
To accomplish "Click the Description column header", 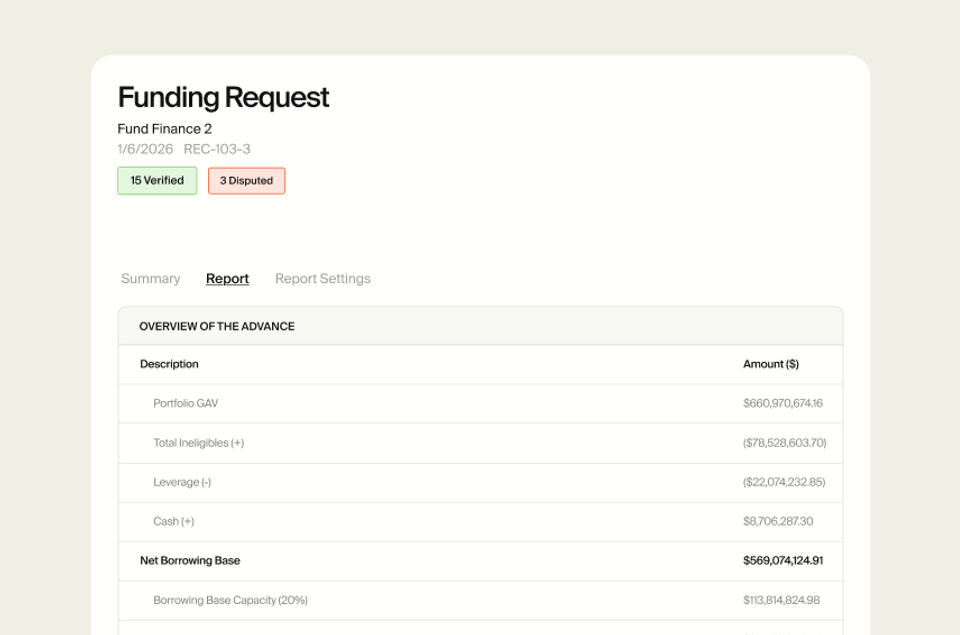I will coord(169,364).
